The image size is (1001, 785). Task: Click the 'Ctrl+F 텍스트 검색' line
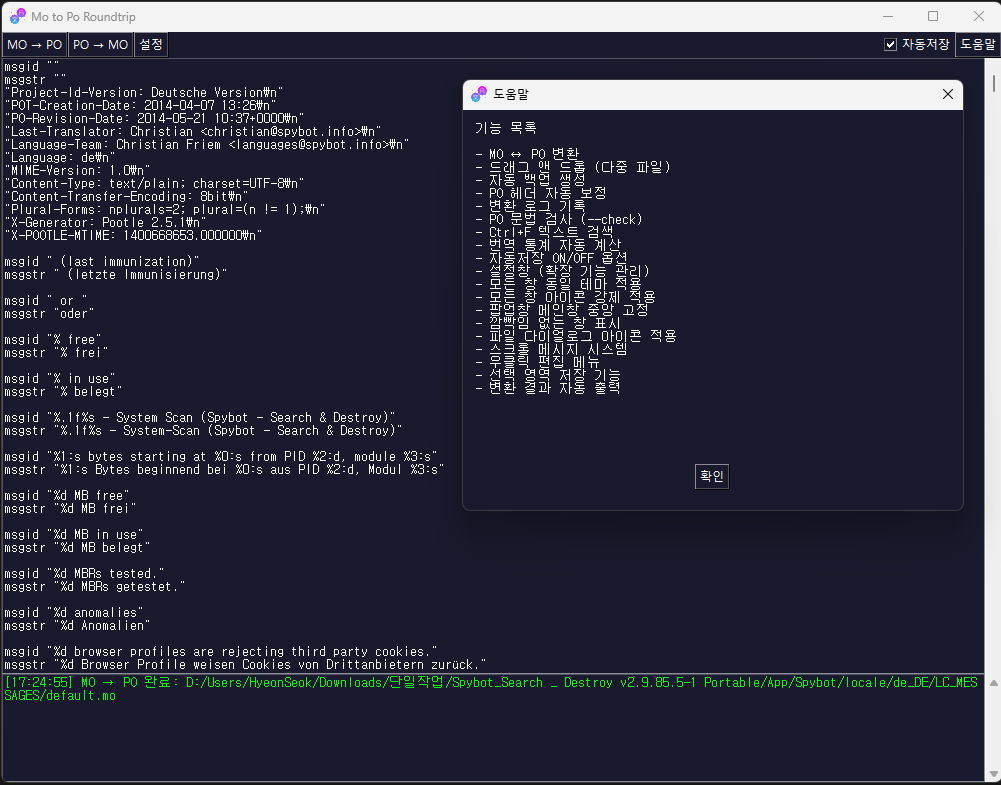[545, 232]
